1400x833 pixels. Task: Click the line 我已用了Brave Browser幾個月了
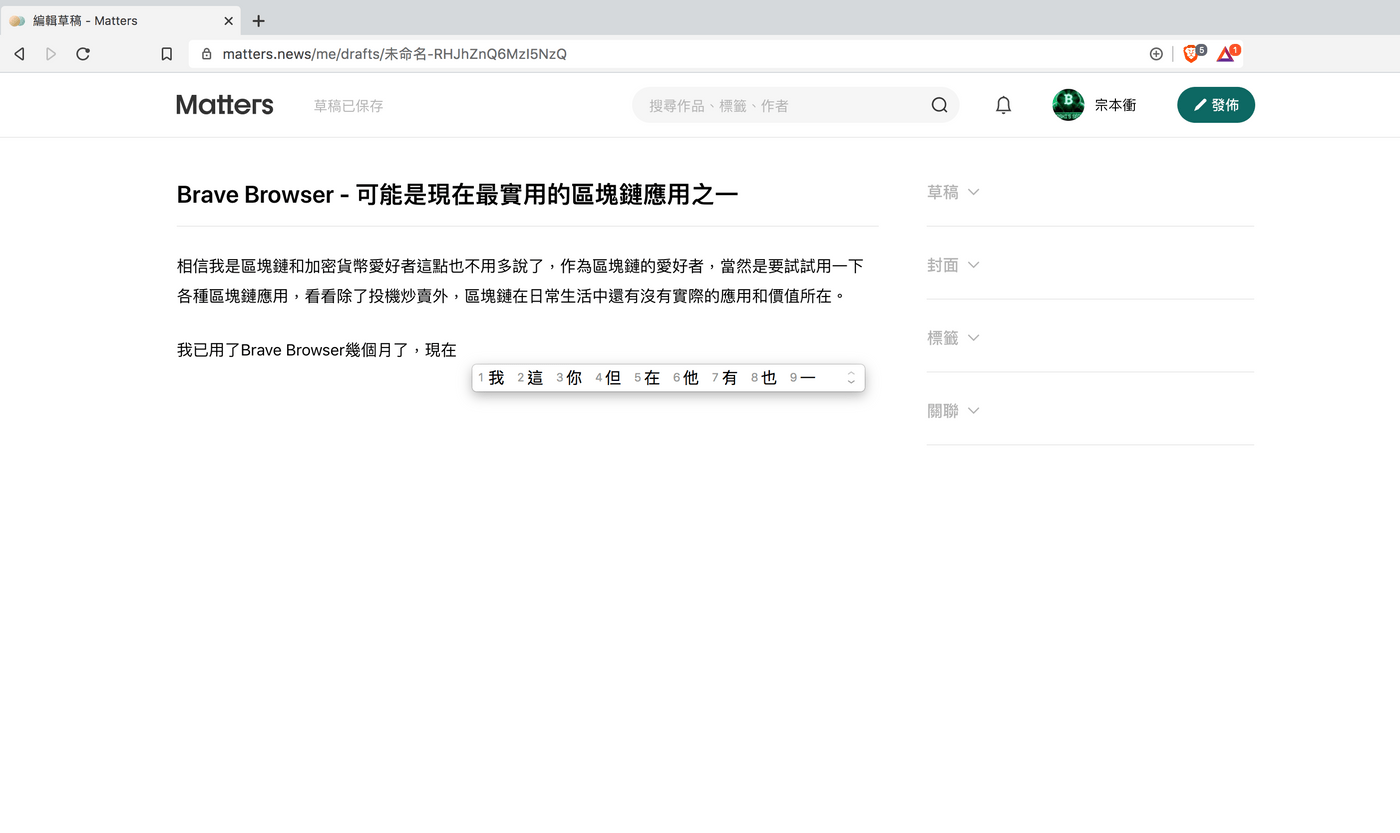[x=316, y=350]
